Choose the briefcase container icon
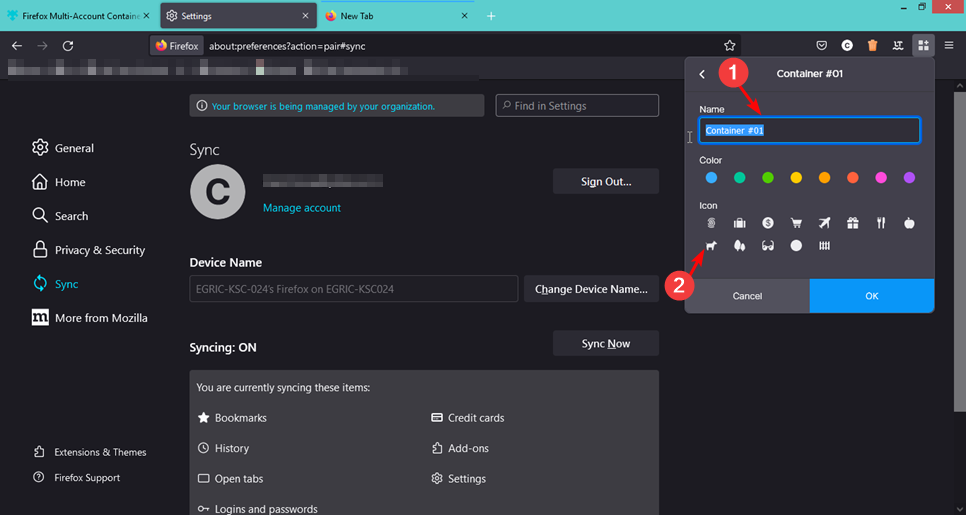This screenshot has width=966, height=515. coord(740,223)
